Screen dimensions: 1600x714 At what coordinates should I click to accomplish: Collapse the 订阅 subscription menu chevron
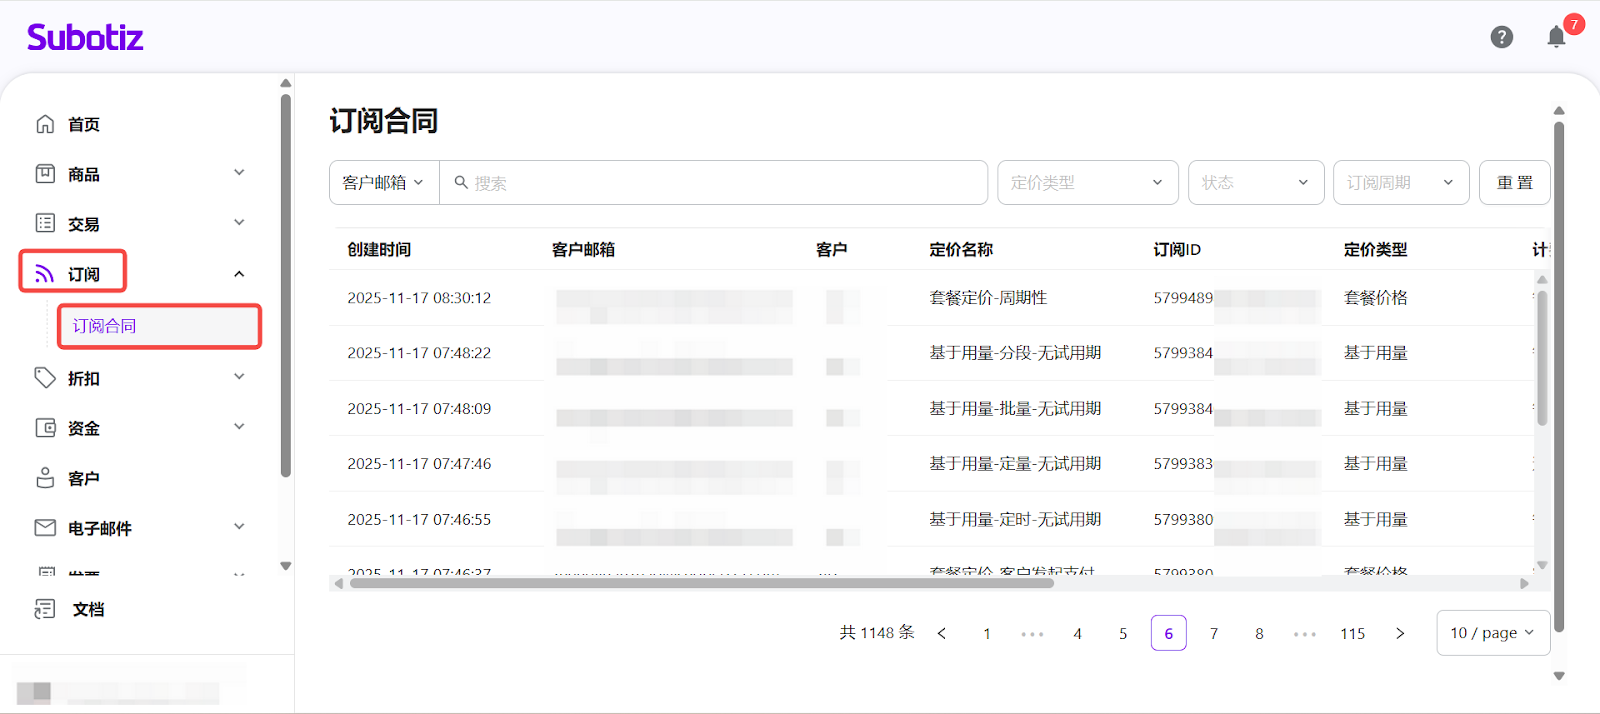point(239,274)
